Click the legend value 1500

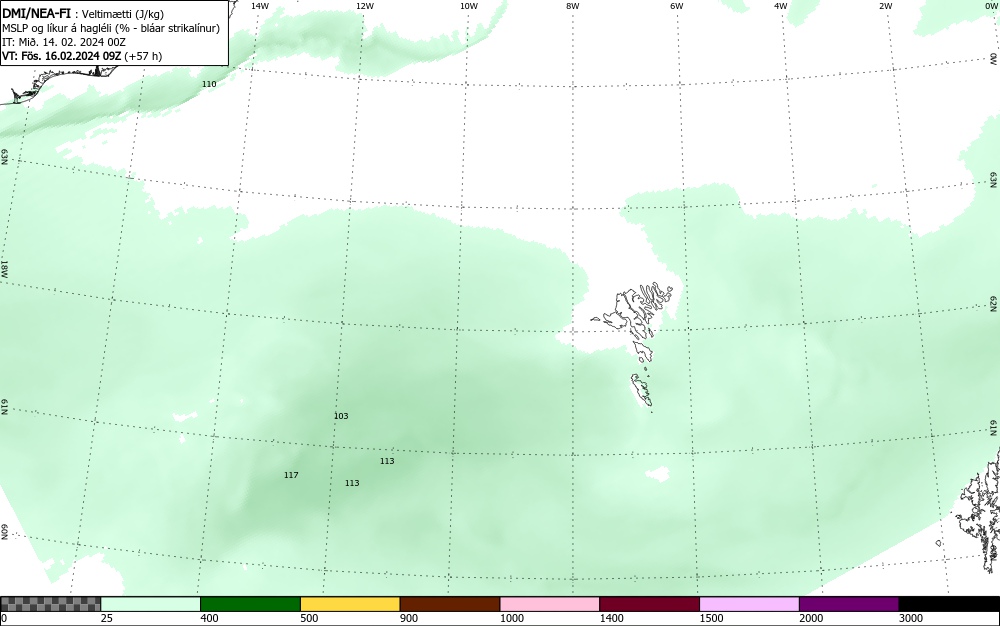click(712, 618)
